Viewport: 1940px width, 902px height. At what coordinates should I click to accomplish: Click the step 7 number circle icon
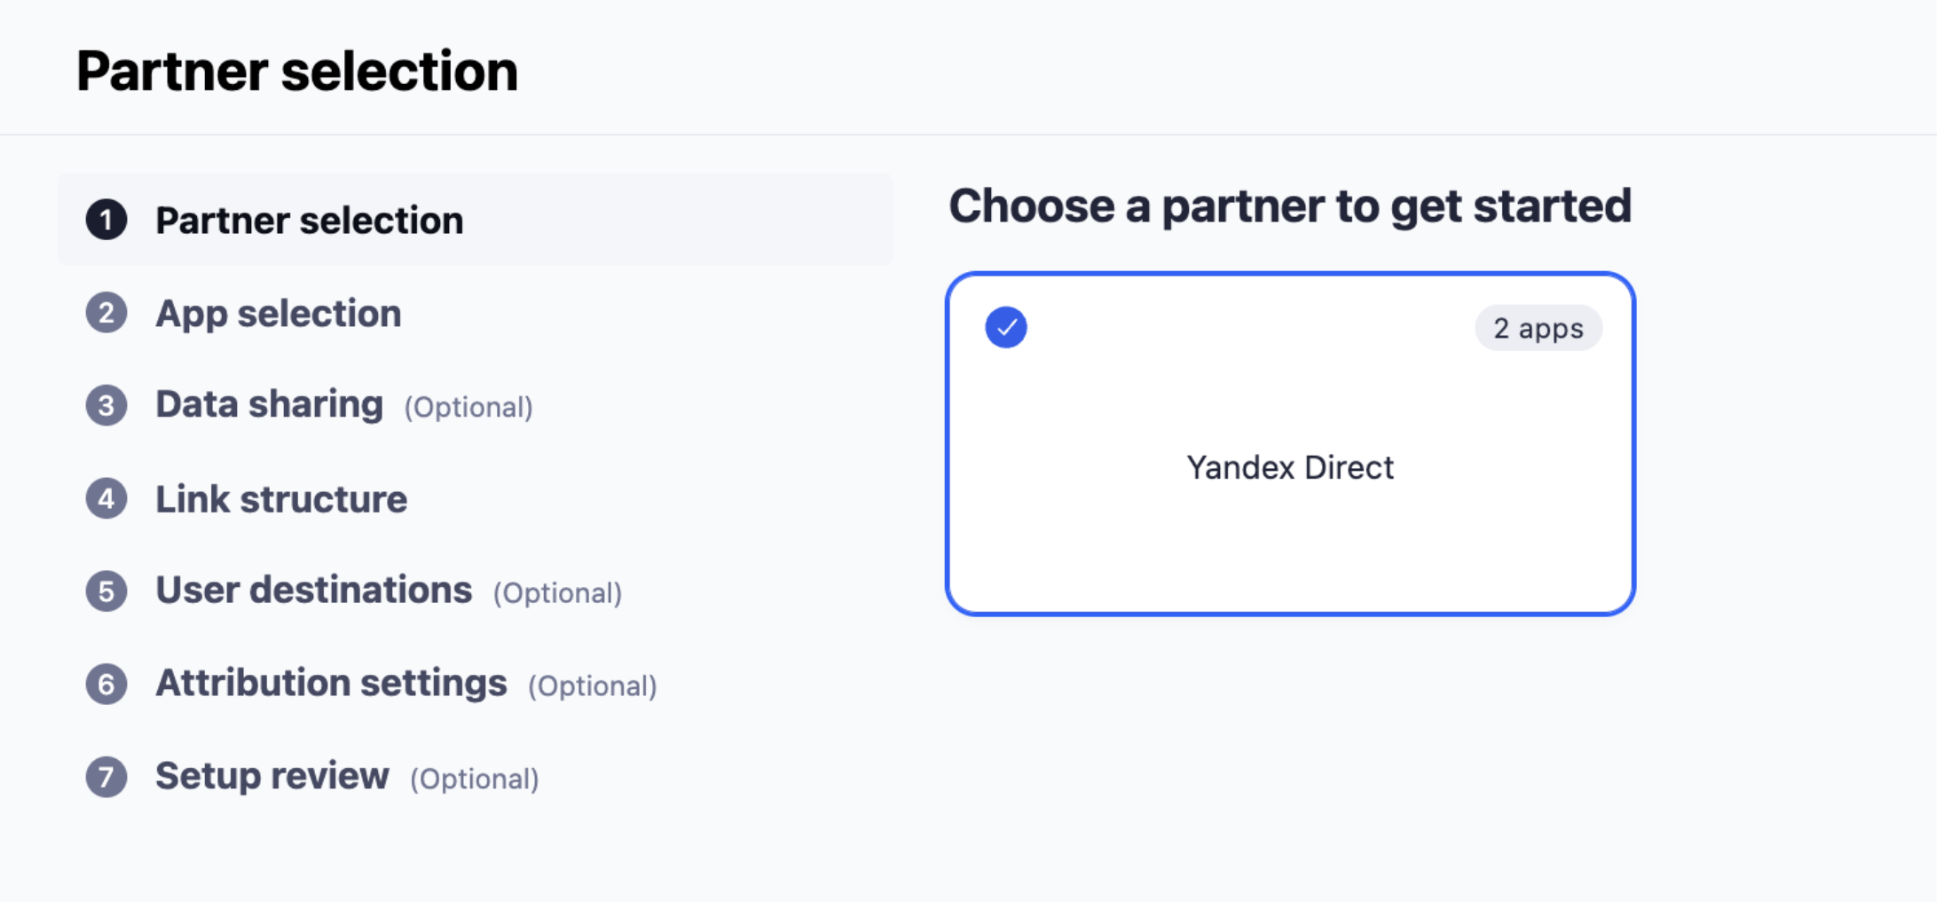[106, 777]
